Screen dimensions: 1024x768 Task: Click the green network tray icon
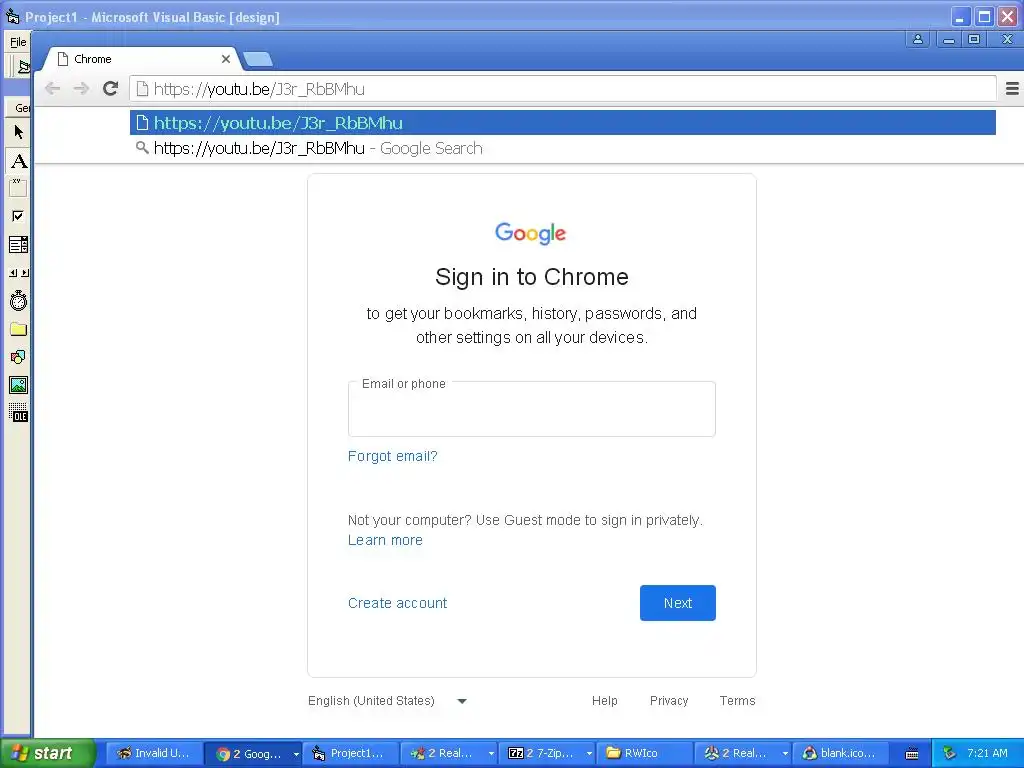(x=950, y=753)
